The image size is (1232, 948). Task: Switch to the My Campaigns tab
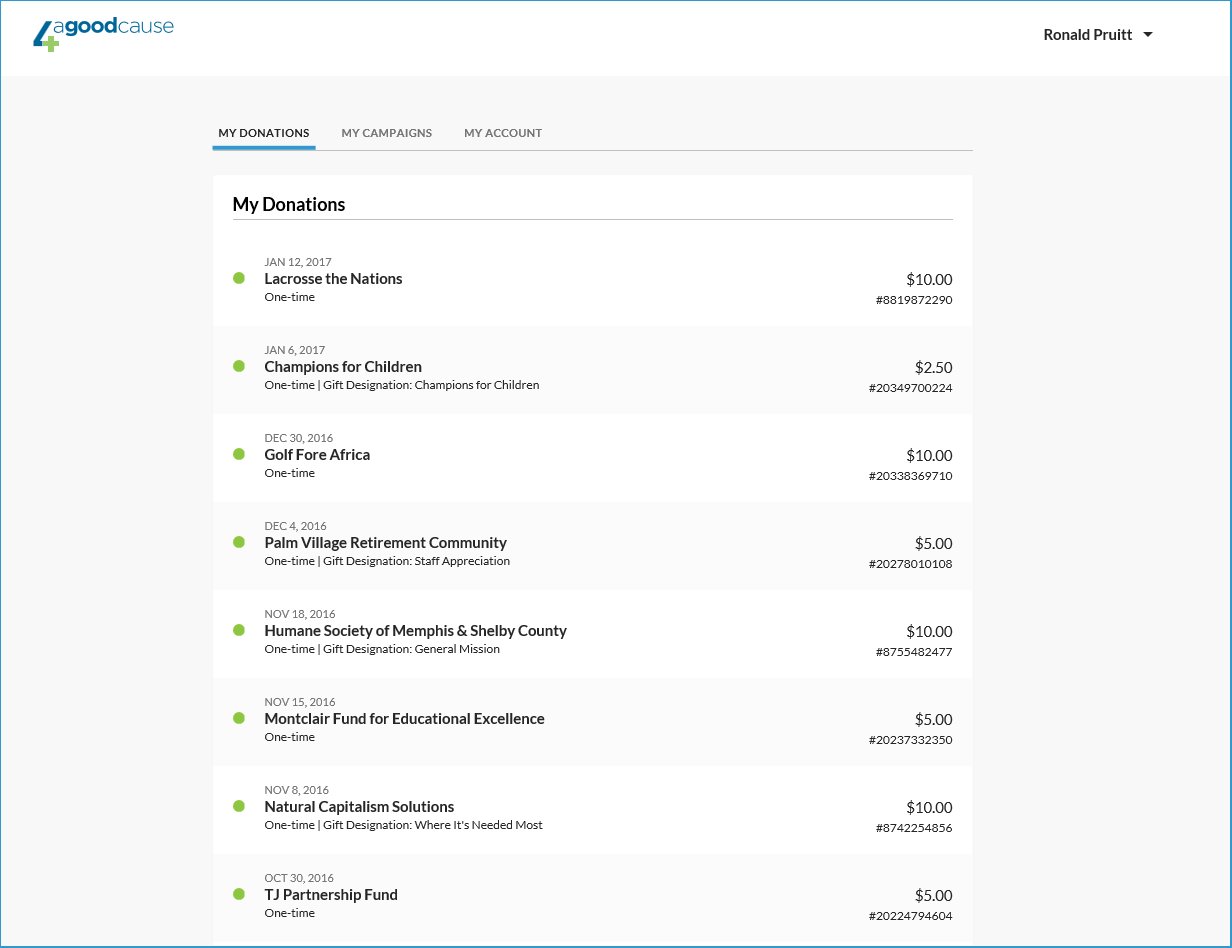386,133
